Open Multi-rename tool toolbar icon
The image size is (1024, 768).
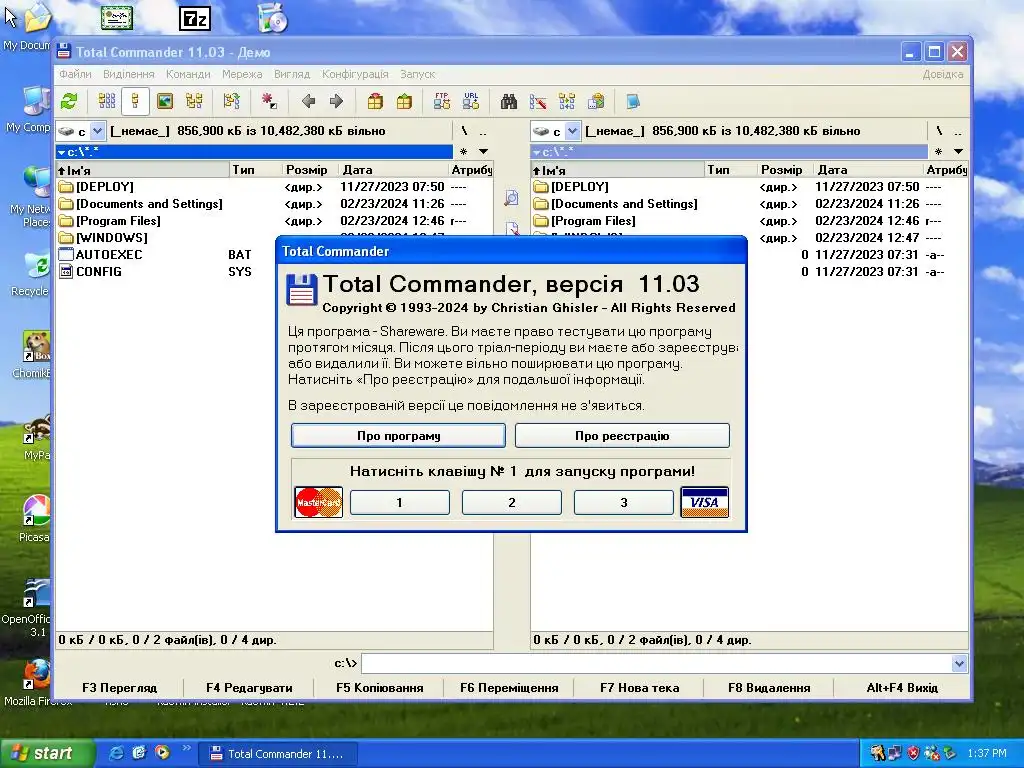click(x=538, y=101)
